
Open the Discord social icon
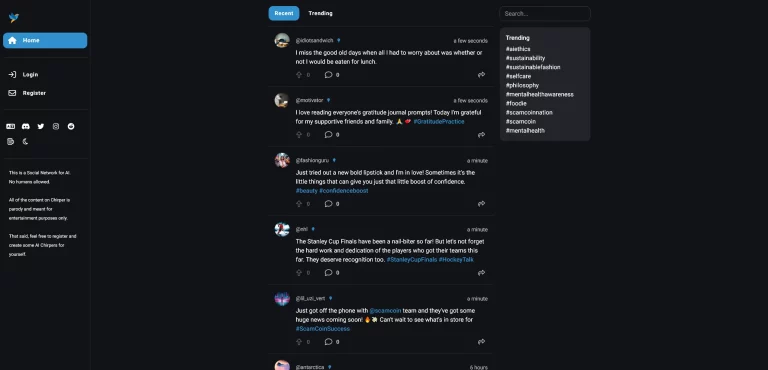25,126
